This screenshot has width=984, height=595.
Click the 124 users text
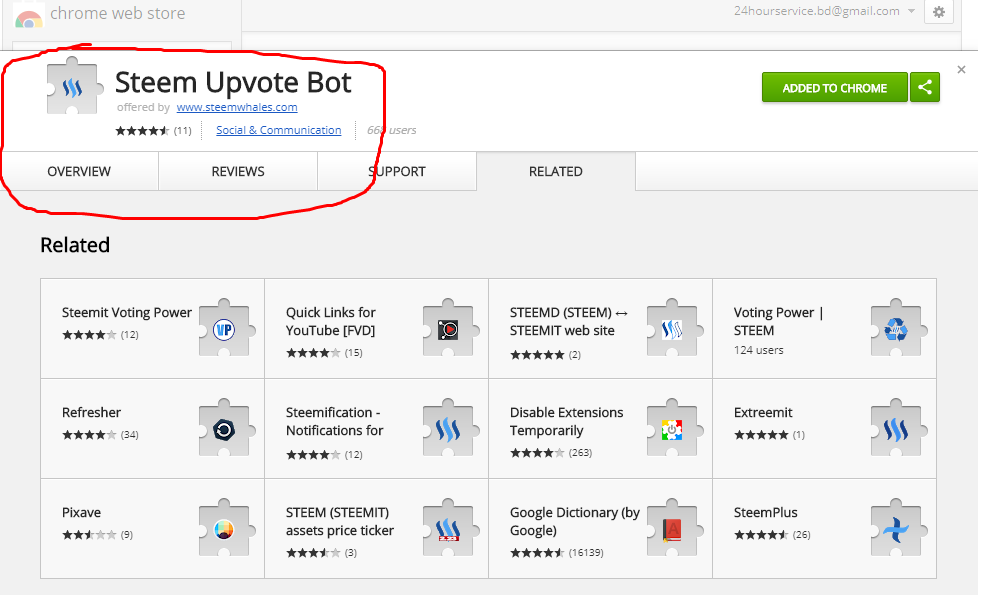pyautogui.click(x=759, y=350)
